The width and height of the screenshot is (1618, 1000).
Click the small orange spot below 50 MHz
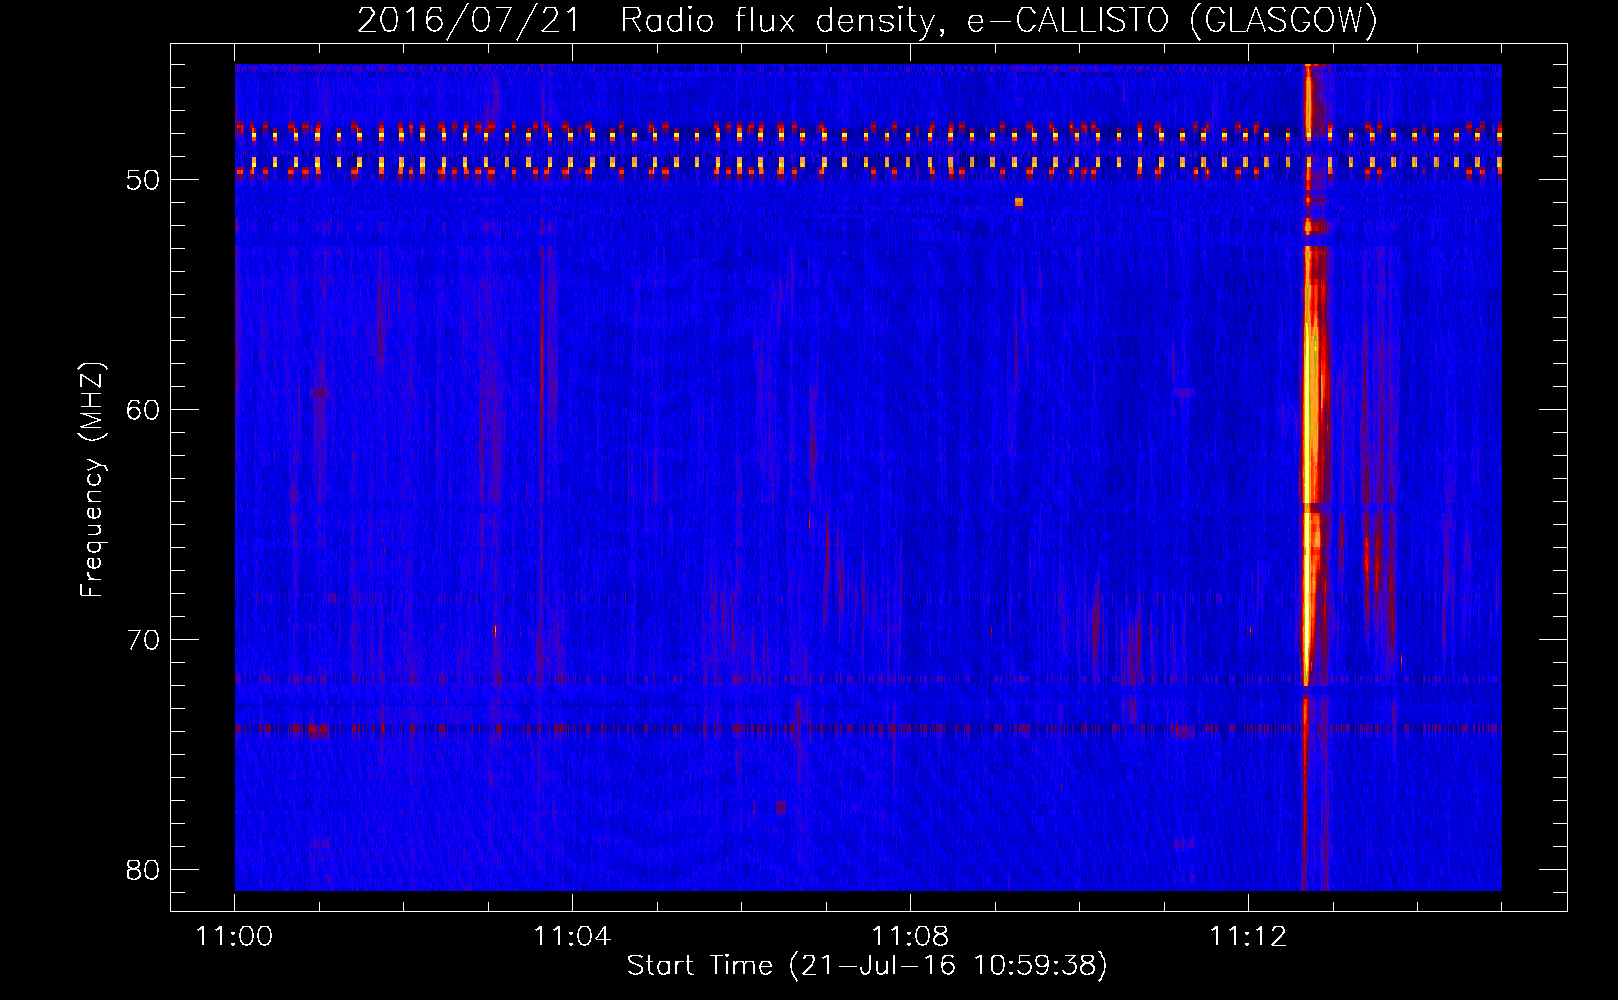tap(1019, 202)
